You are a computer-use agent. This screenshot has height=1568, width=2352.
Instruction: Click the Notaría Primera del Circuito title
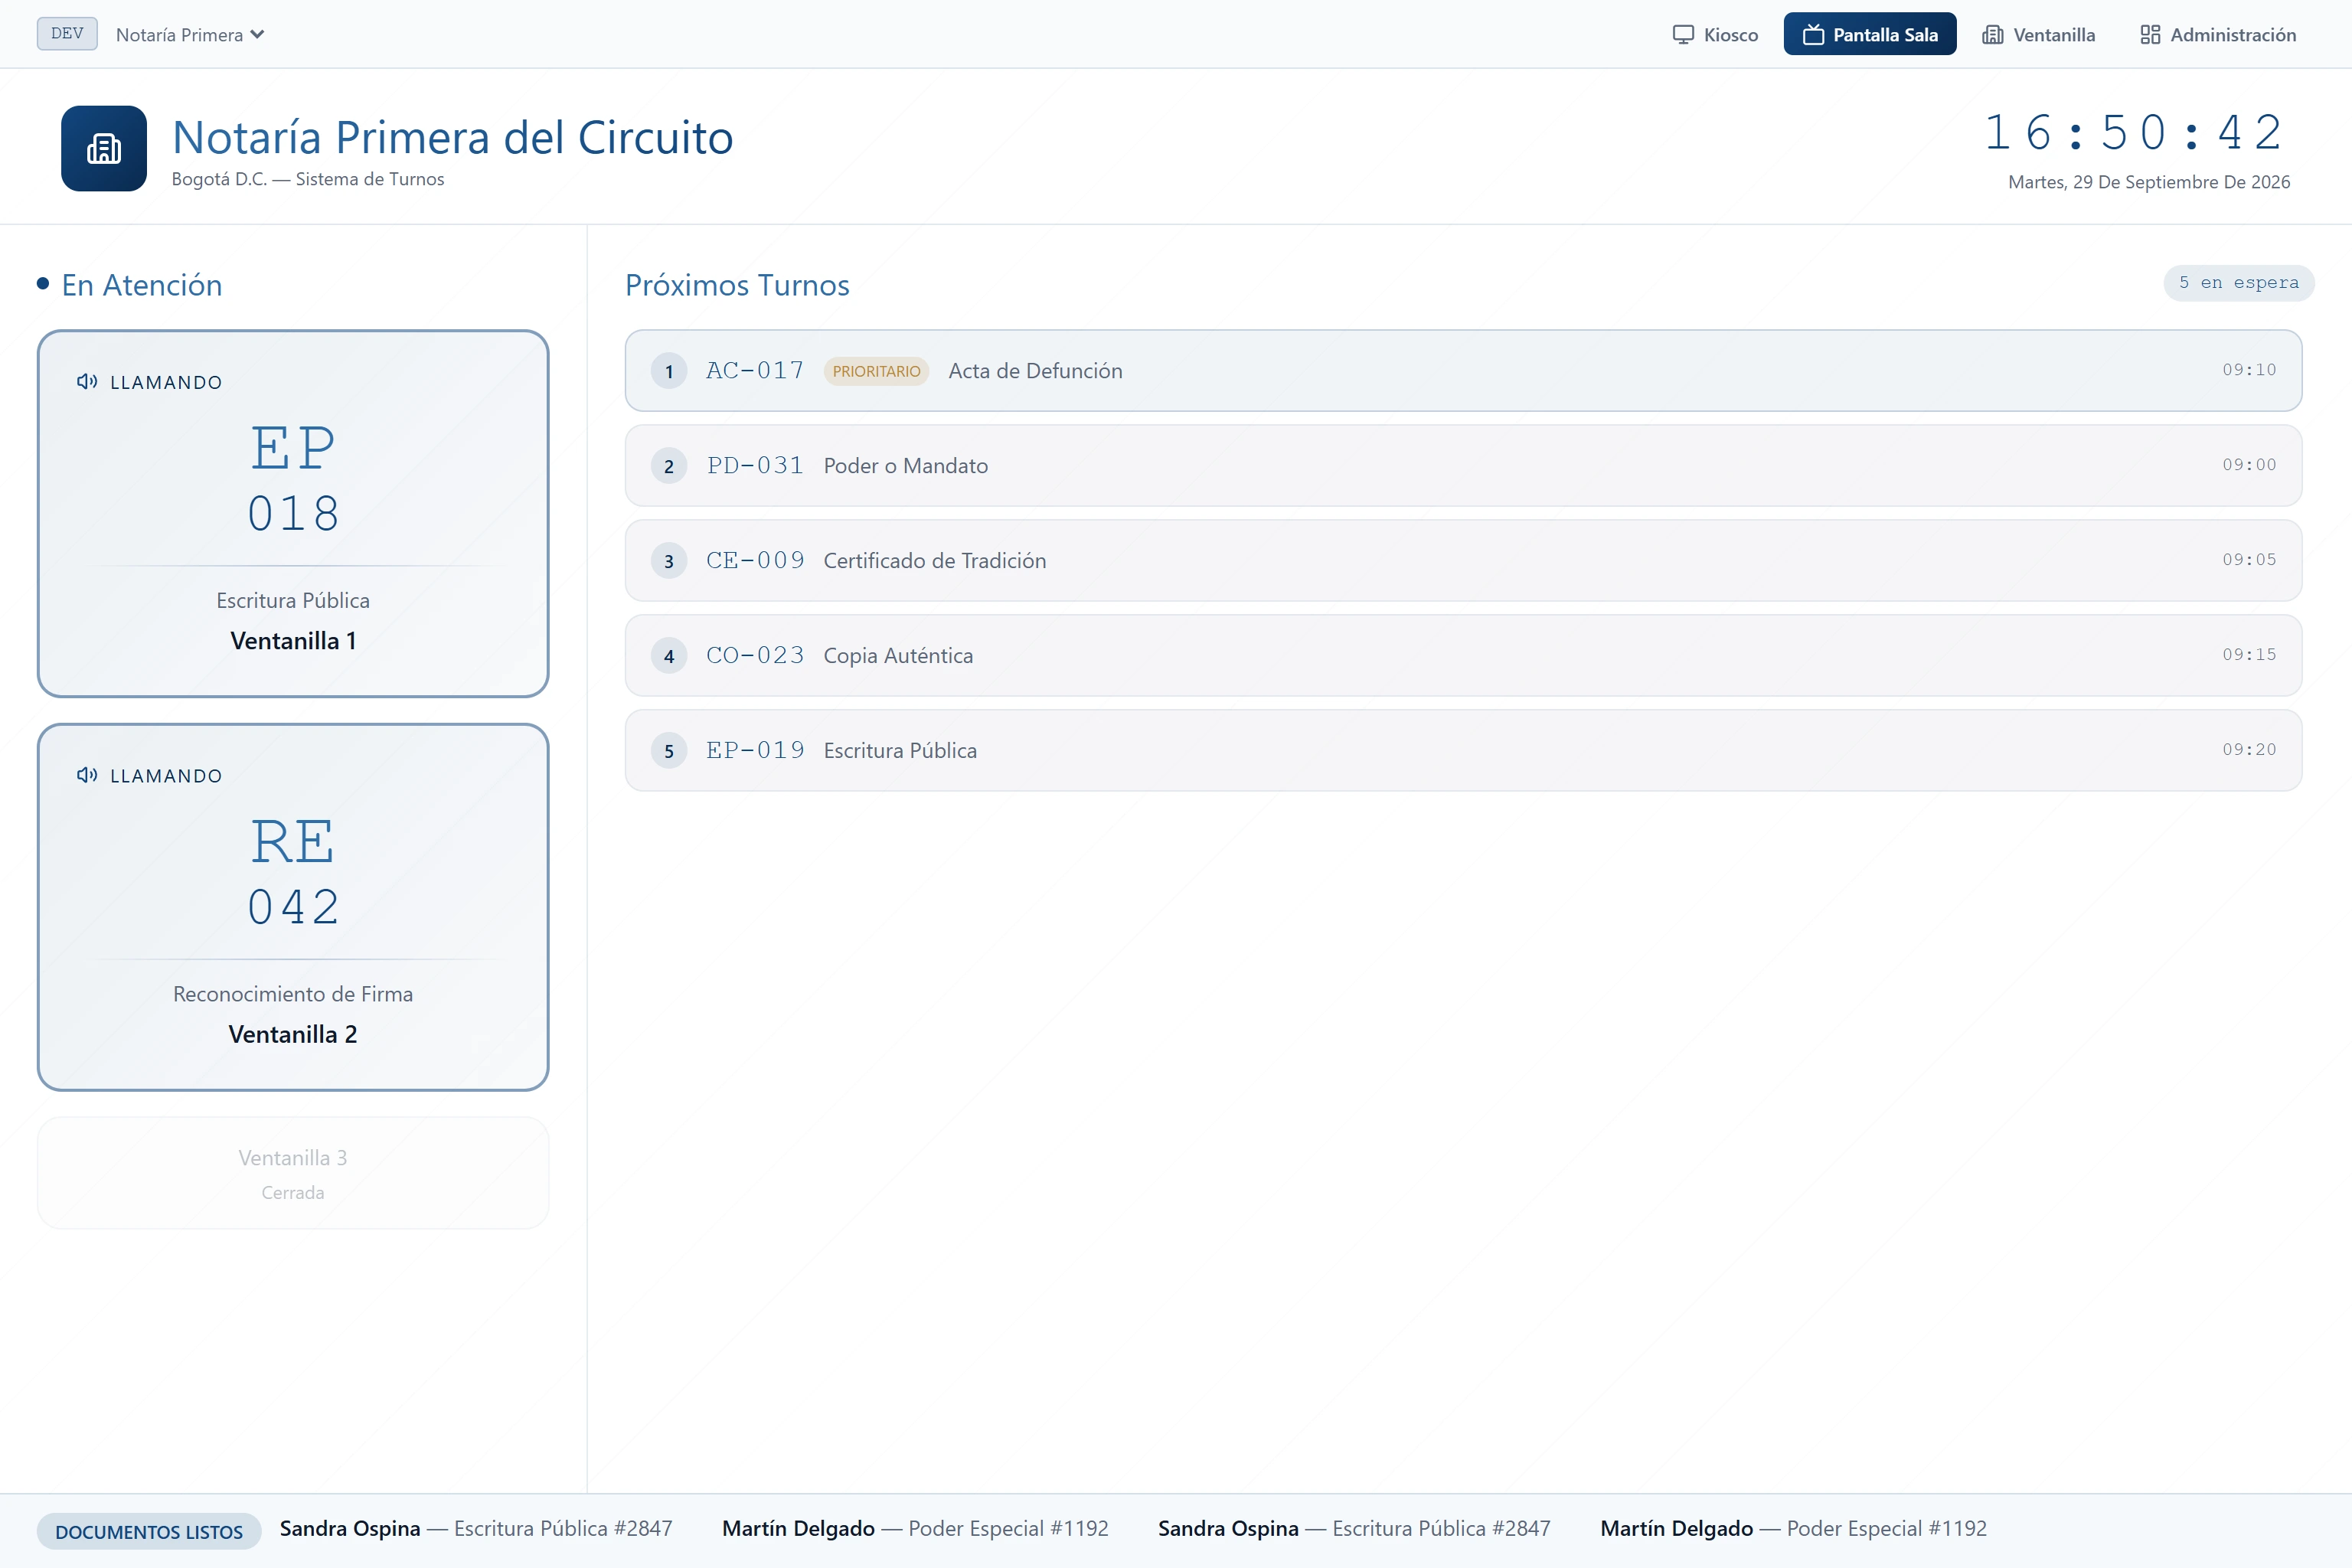(x=453, y=137)
